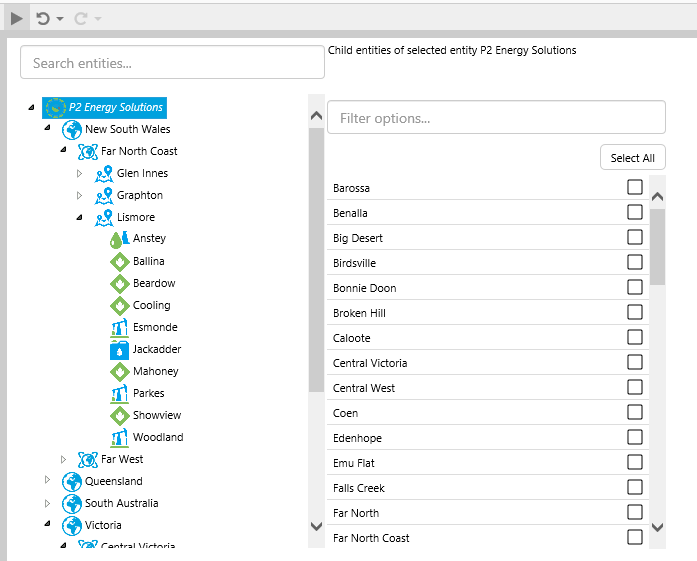Expand the Queensland tree node
Image resolution: width=697 pixels, height=561 pixels.
coord(47,481)
